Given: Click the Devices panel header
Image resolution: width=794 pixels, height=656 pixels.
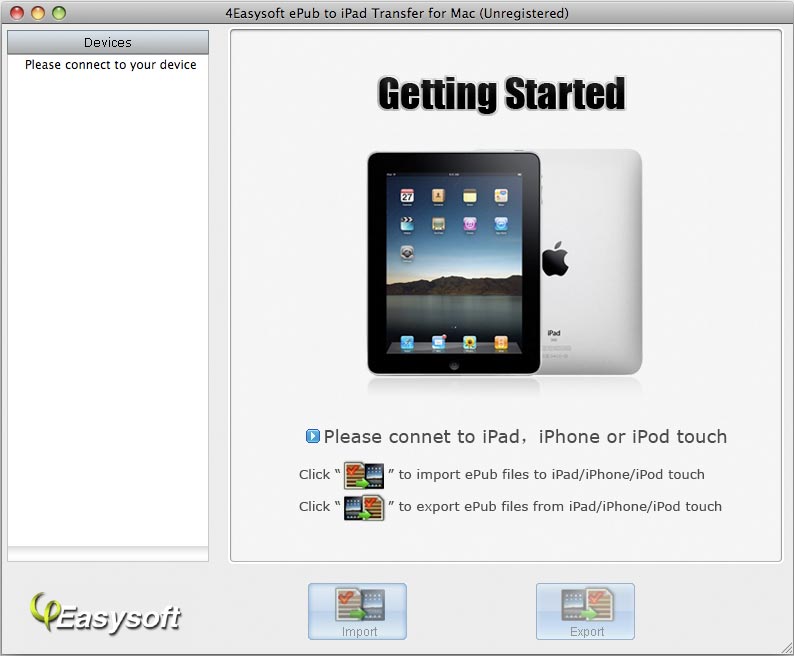Looking at the screenshot, I should 108,43.
